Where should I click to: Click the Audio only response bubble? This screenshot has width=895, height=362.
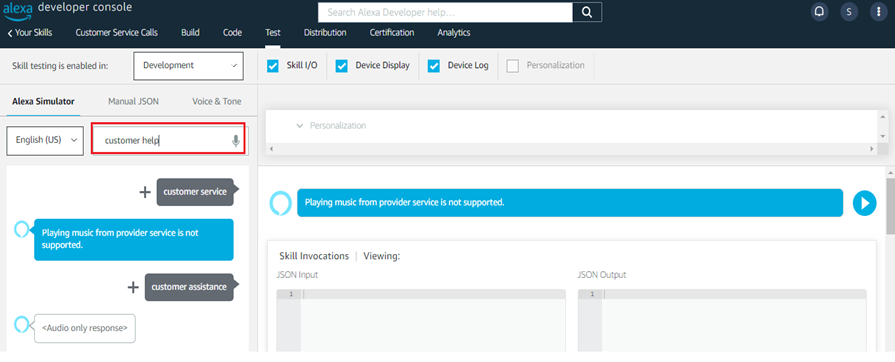point(84,328)
